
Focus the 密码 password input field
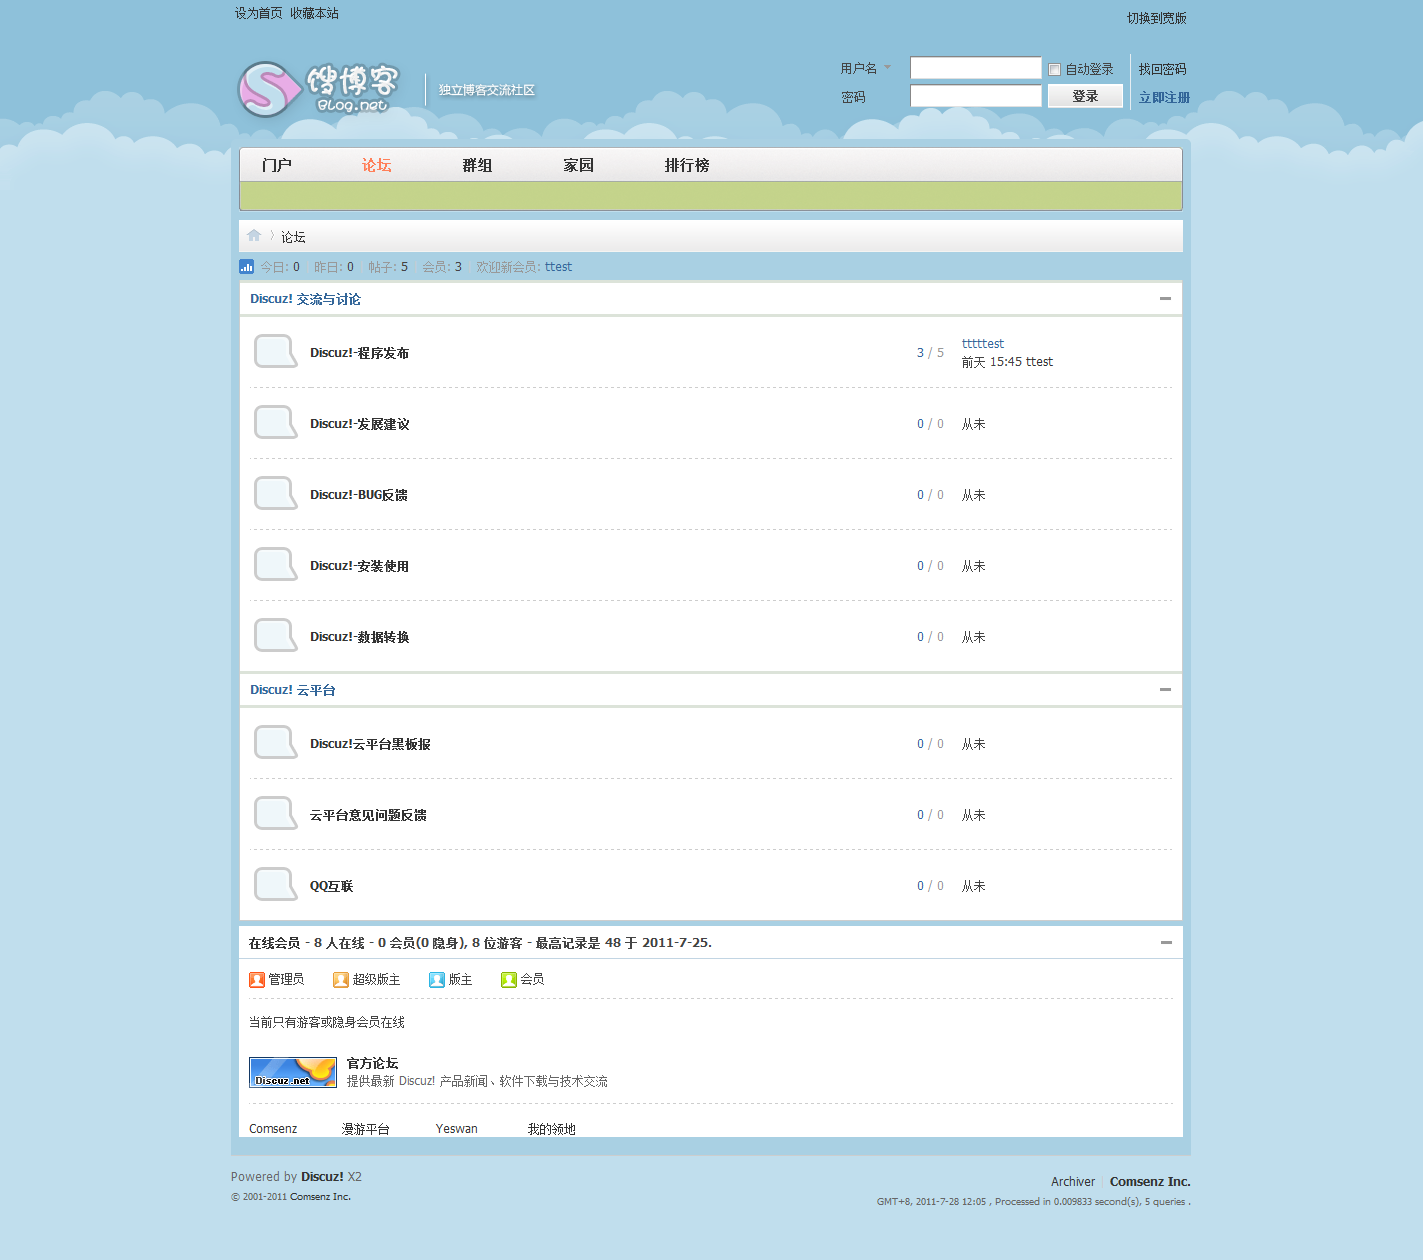[x=976, y=96]
